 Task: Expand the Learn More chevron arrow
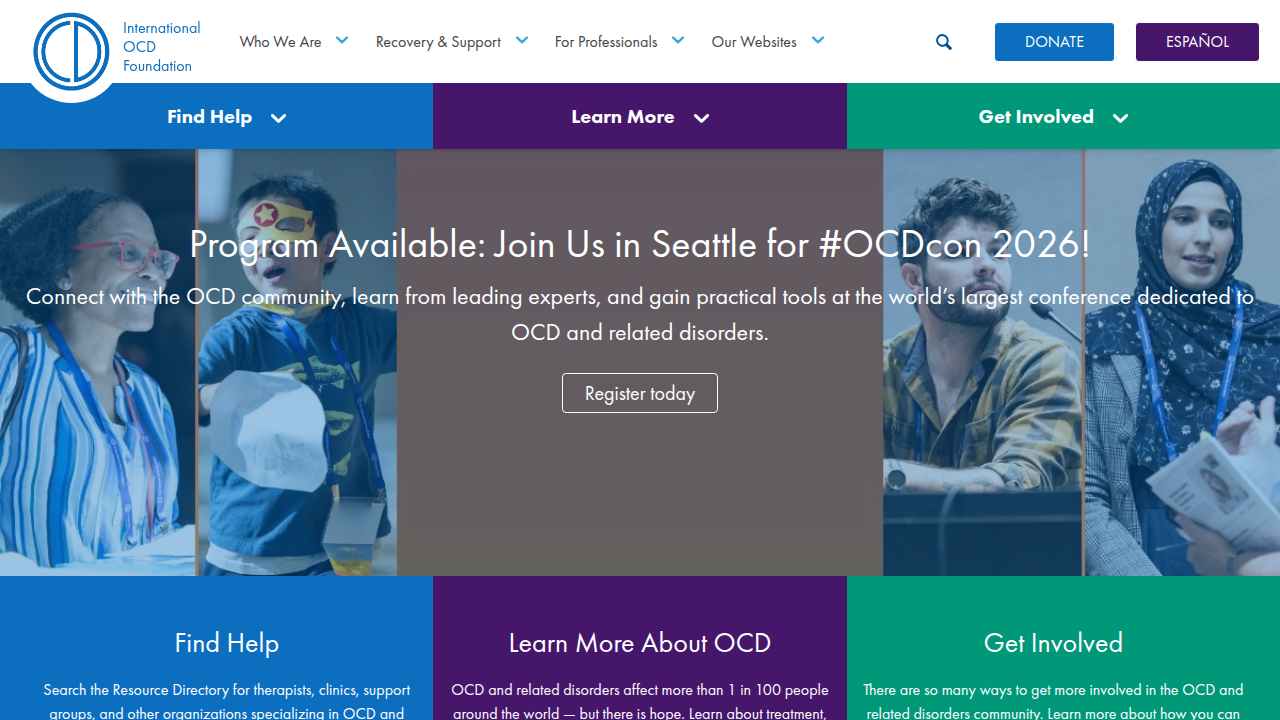point(702,118)
